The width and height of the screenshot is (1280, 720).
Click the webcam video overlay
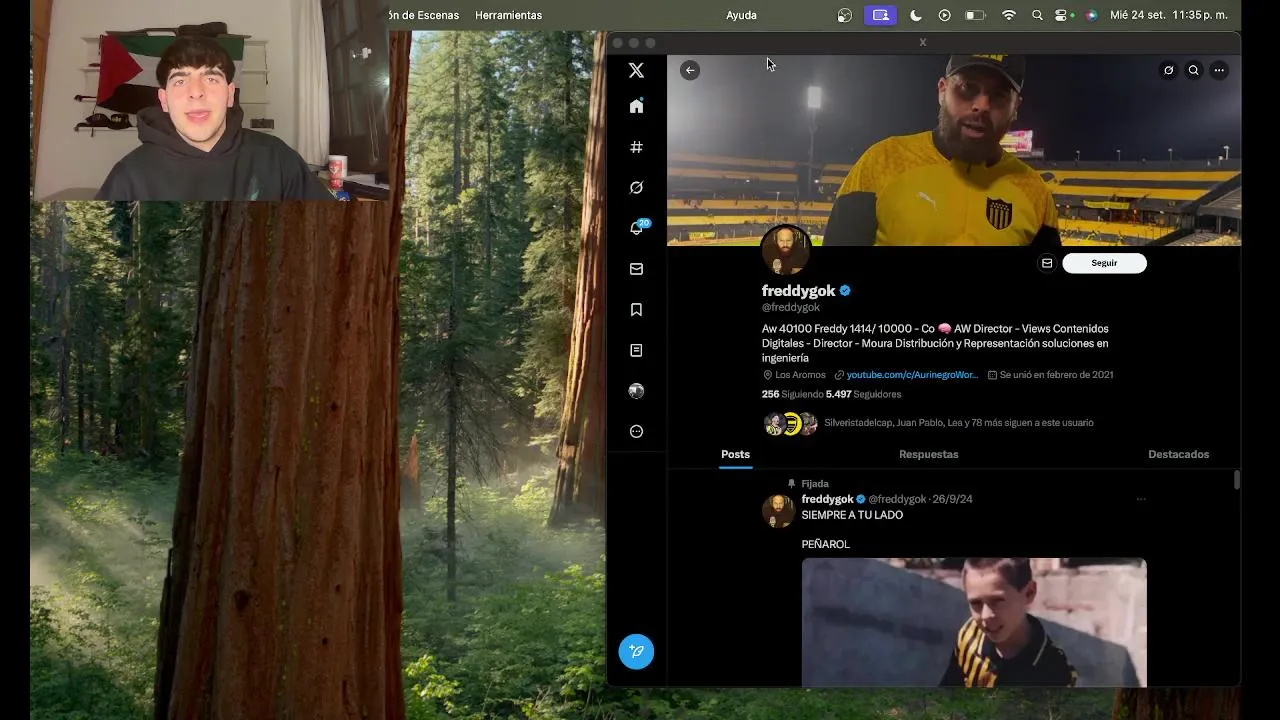pyautogui.click(x=210, y=100)
